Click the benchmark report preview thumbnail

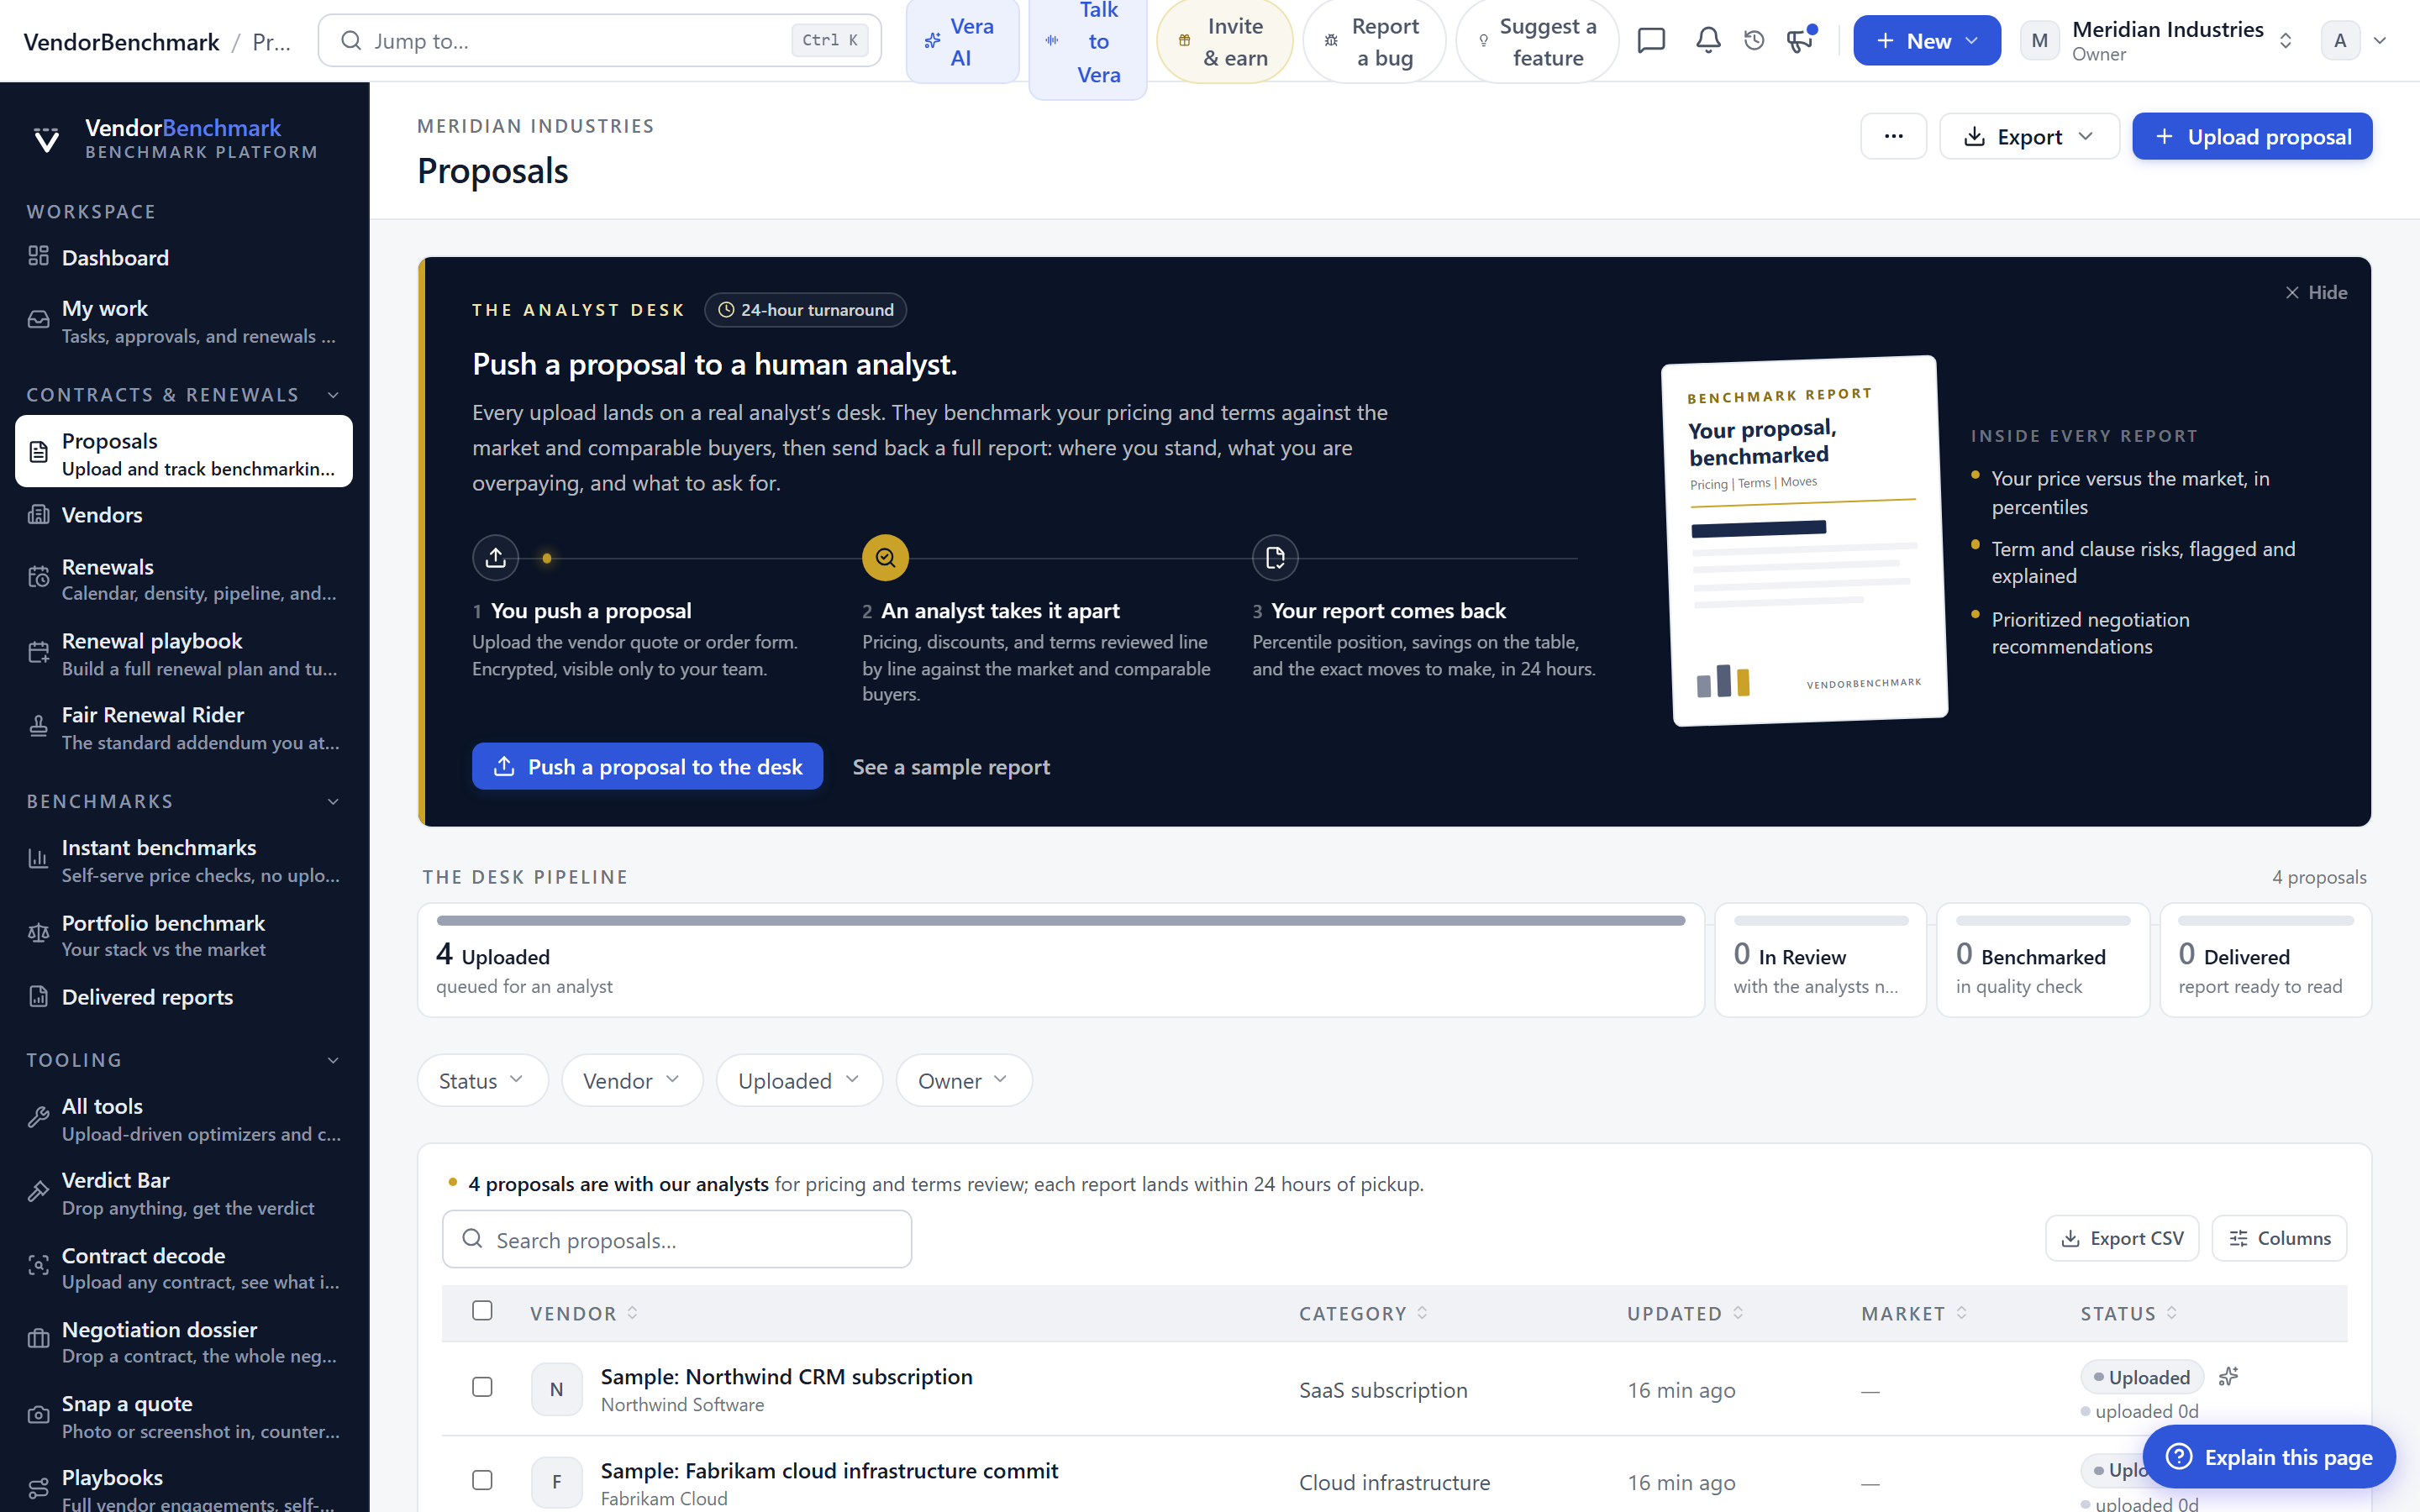1804,541
